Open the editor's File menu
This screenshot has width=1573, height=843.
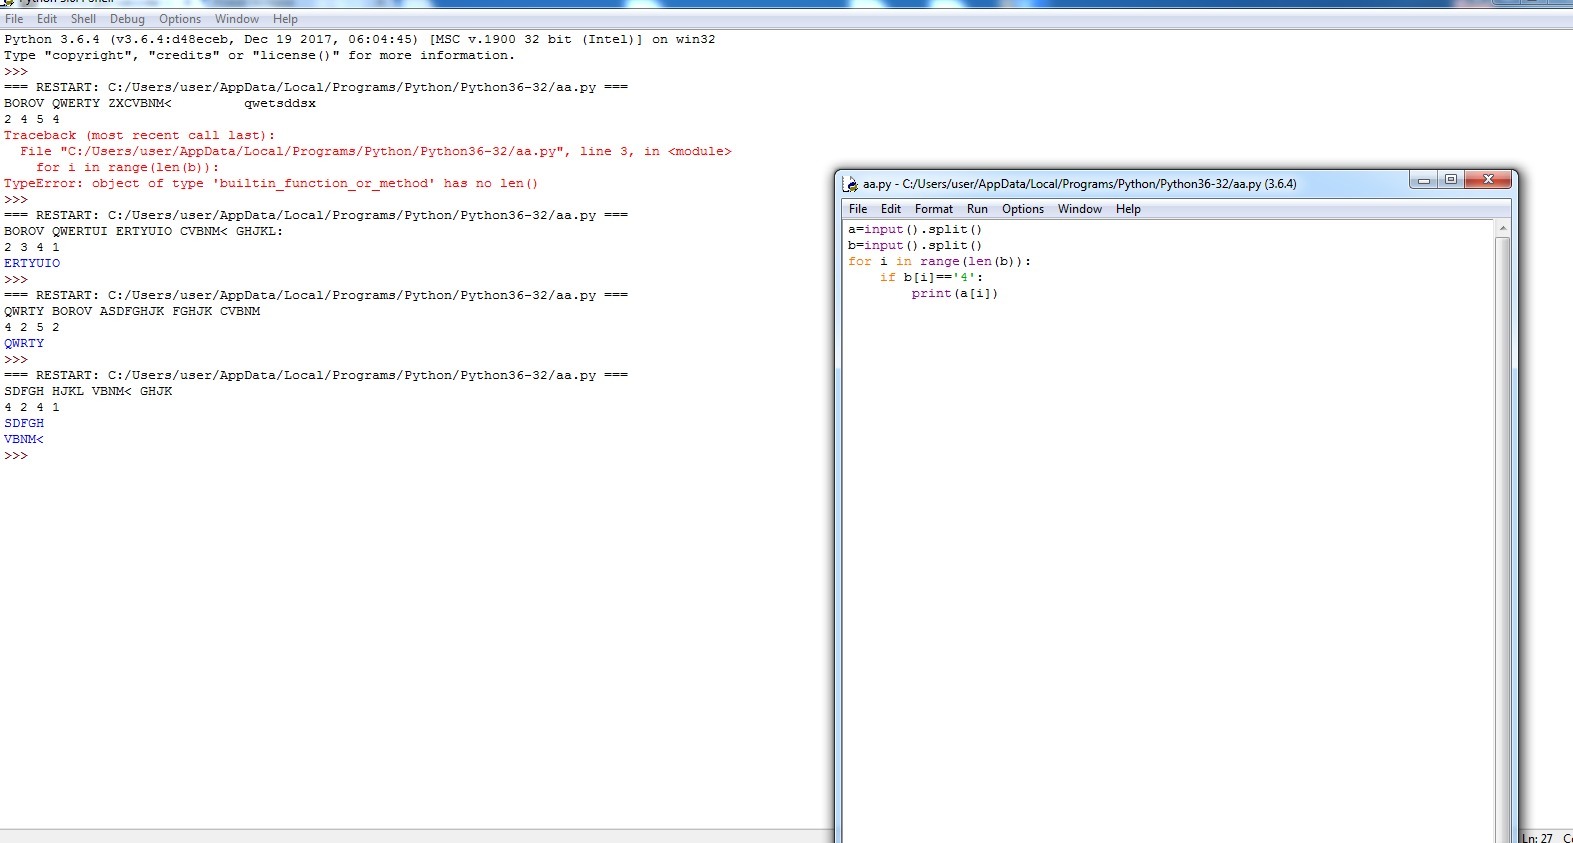[x=858, y=209]
